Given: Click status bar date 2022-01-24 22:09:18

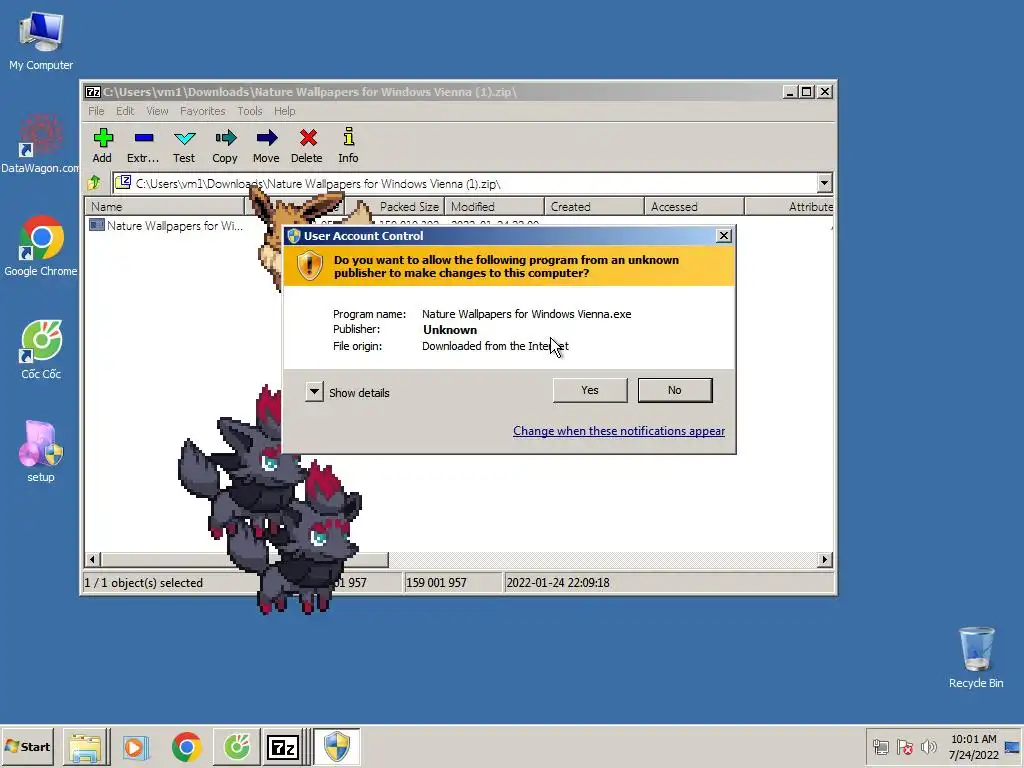Looking at the screenshot, I should tap(558, 583).
